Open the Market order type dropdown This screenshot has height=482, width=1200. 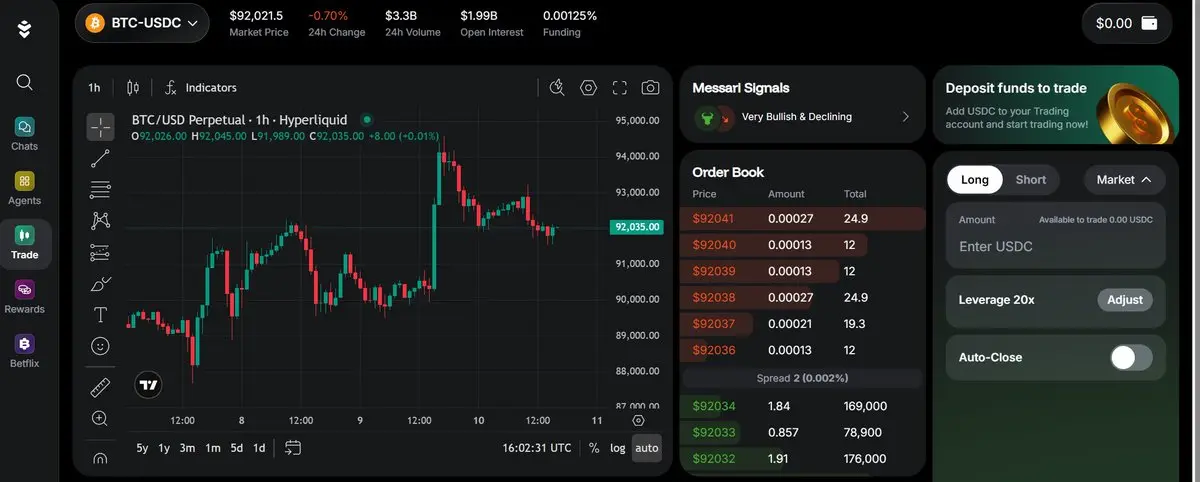click(1124, 180)
